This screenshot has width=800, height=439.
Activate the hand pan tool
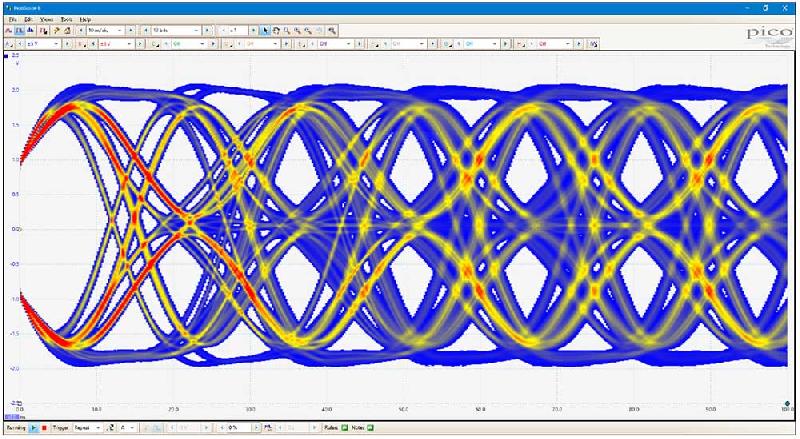tap(275, 31)
